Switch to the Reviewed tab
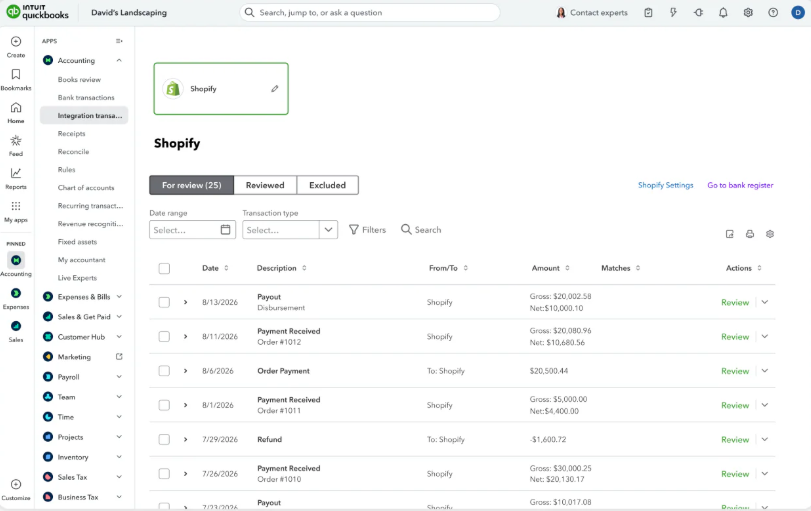Image resolution: width=811 pixels, height=511 pixels. pos(265,185)
